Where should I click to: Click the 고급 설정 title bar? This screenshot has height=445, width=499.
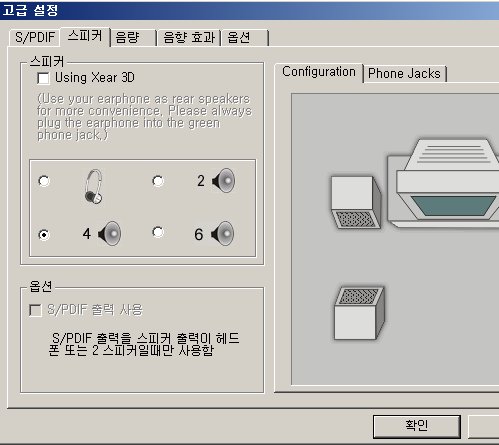249,10
